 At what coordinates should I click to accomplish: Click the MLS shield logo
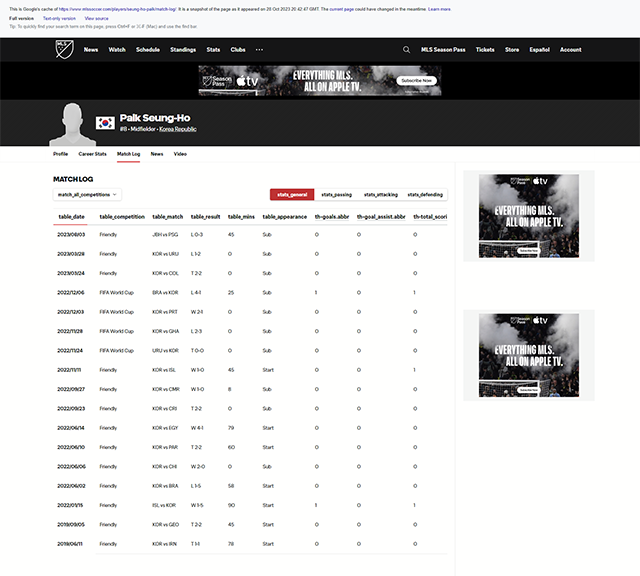tap(64, 49)
